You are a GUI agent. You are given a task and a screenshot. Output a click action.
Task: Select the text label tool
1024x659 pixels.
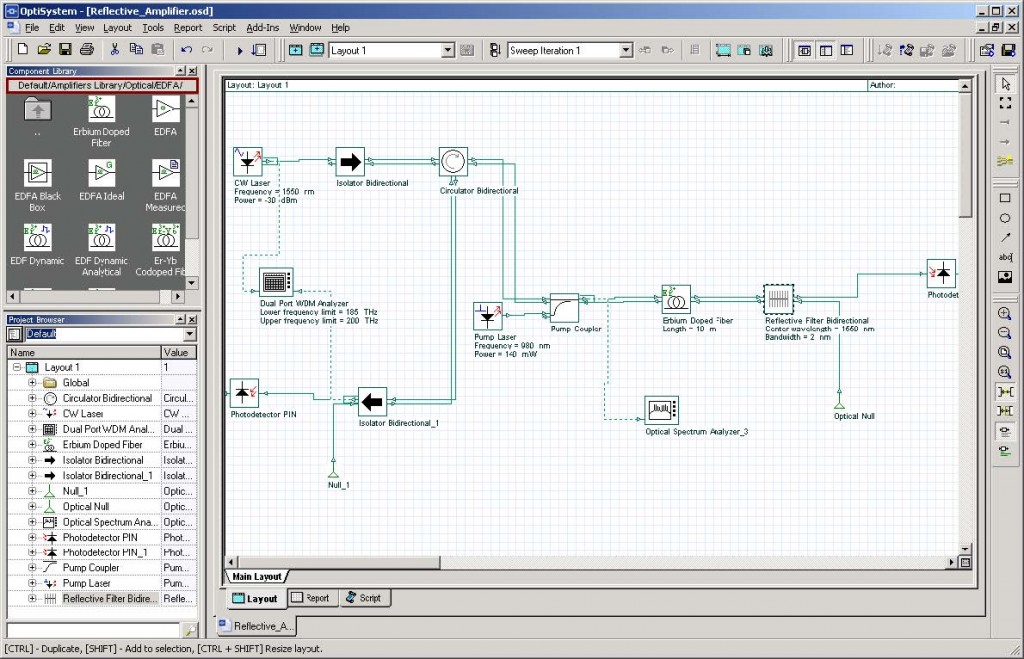[x=1005, y=257]
